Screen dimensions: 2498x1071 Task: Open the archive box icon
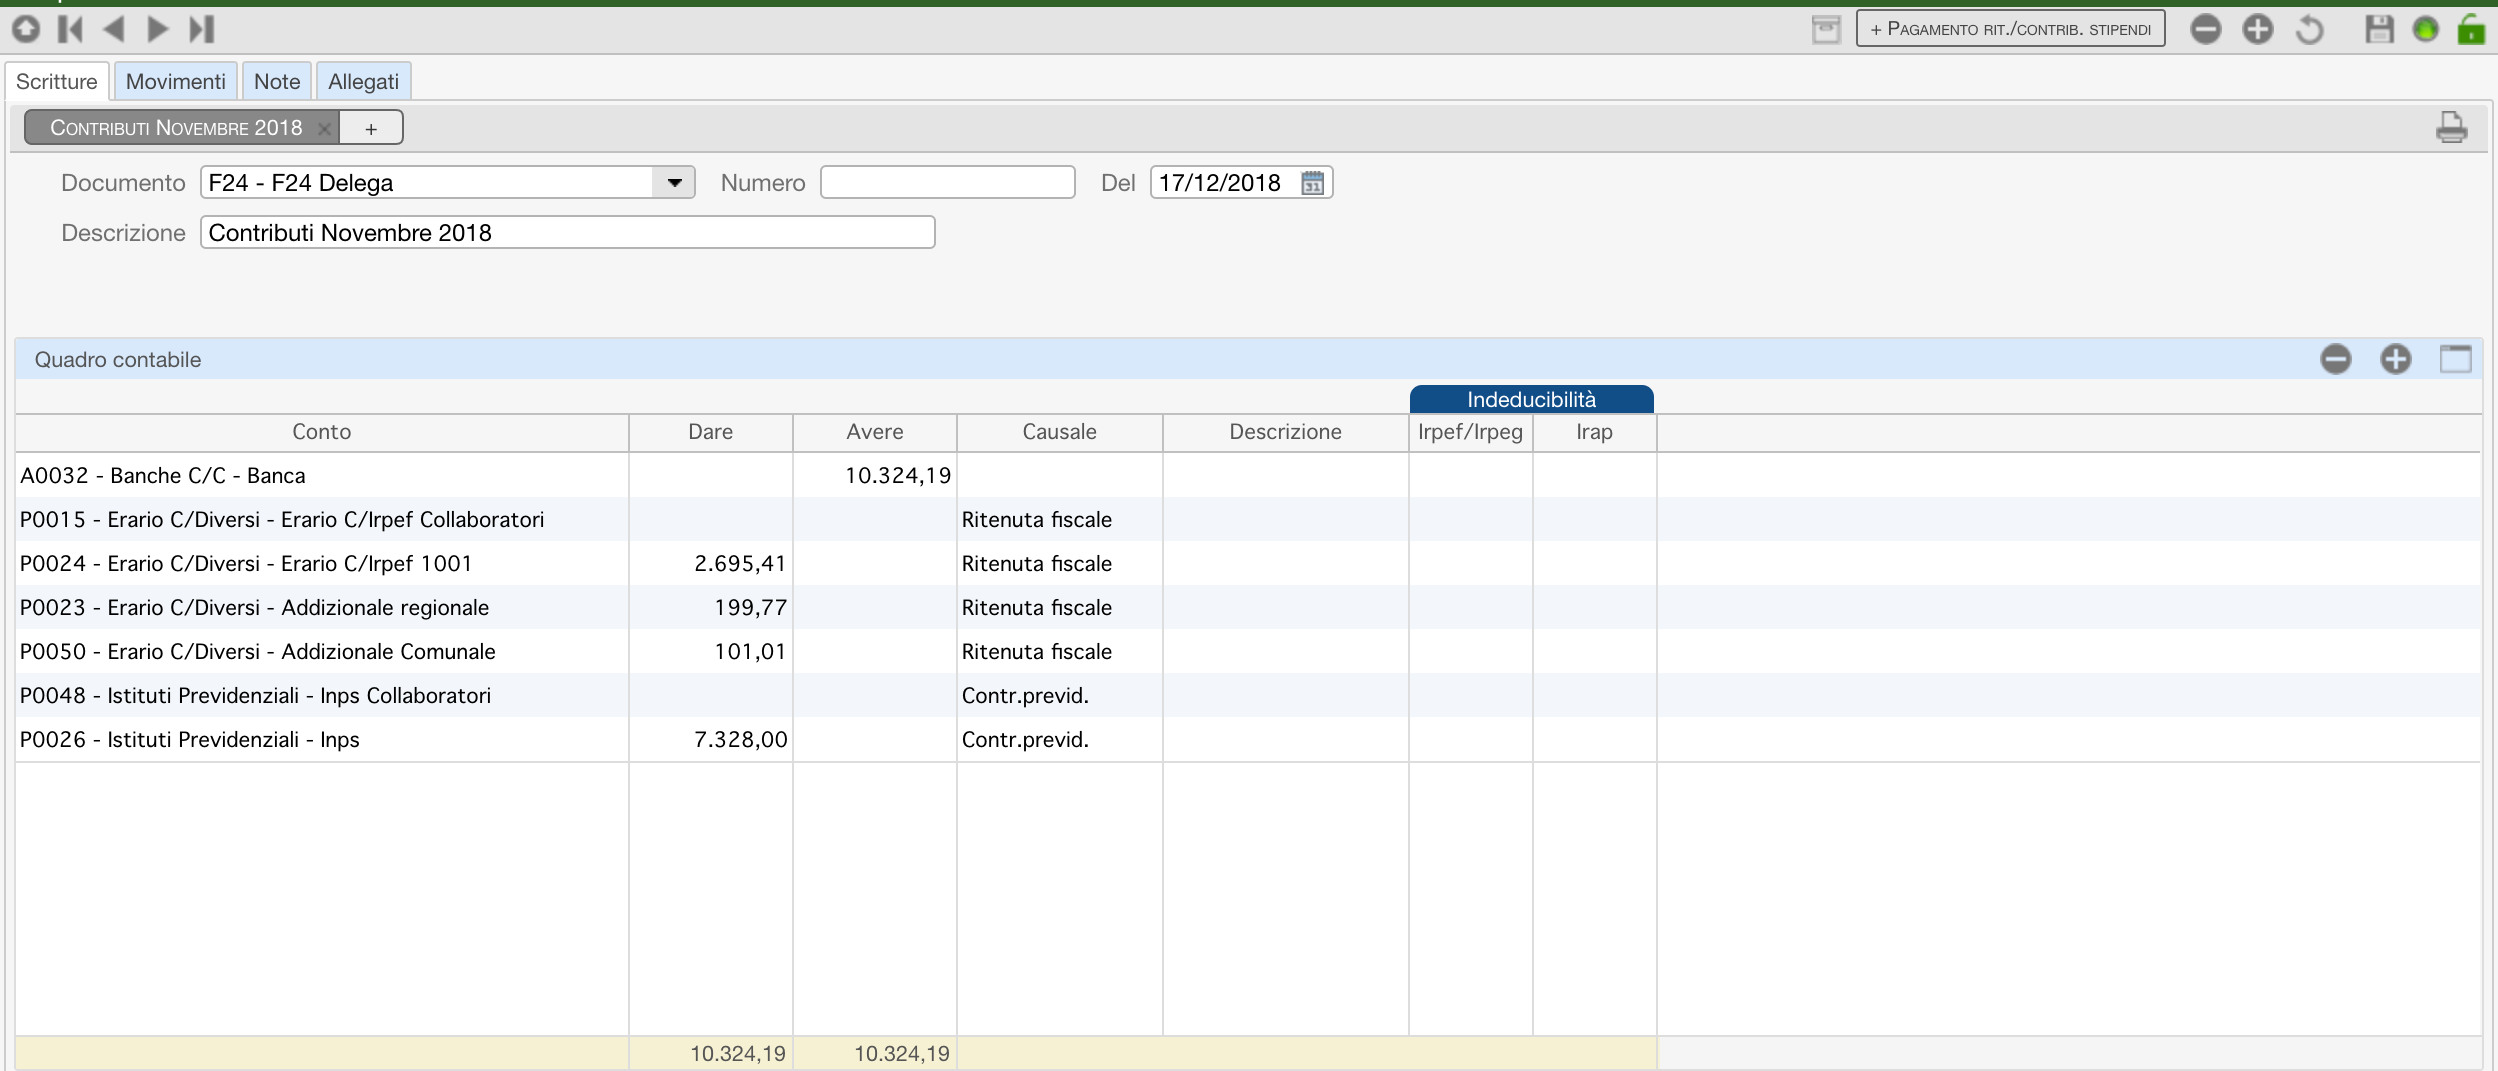(1826, 29)
